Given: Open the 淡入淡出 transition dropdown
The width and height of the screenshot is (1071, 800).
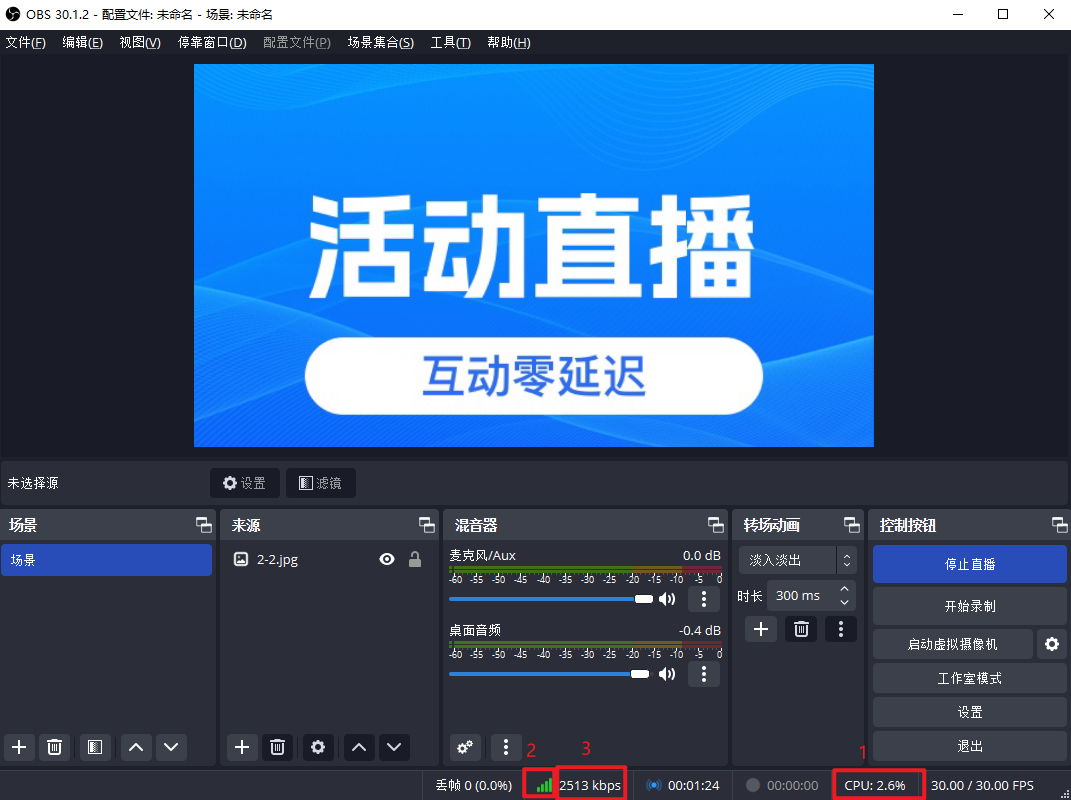Looking at the screenshot, I should point(797,560).
